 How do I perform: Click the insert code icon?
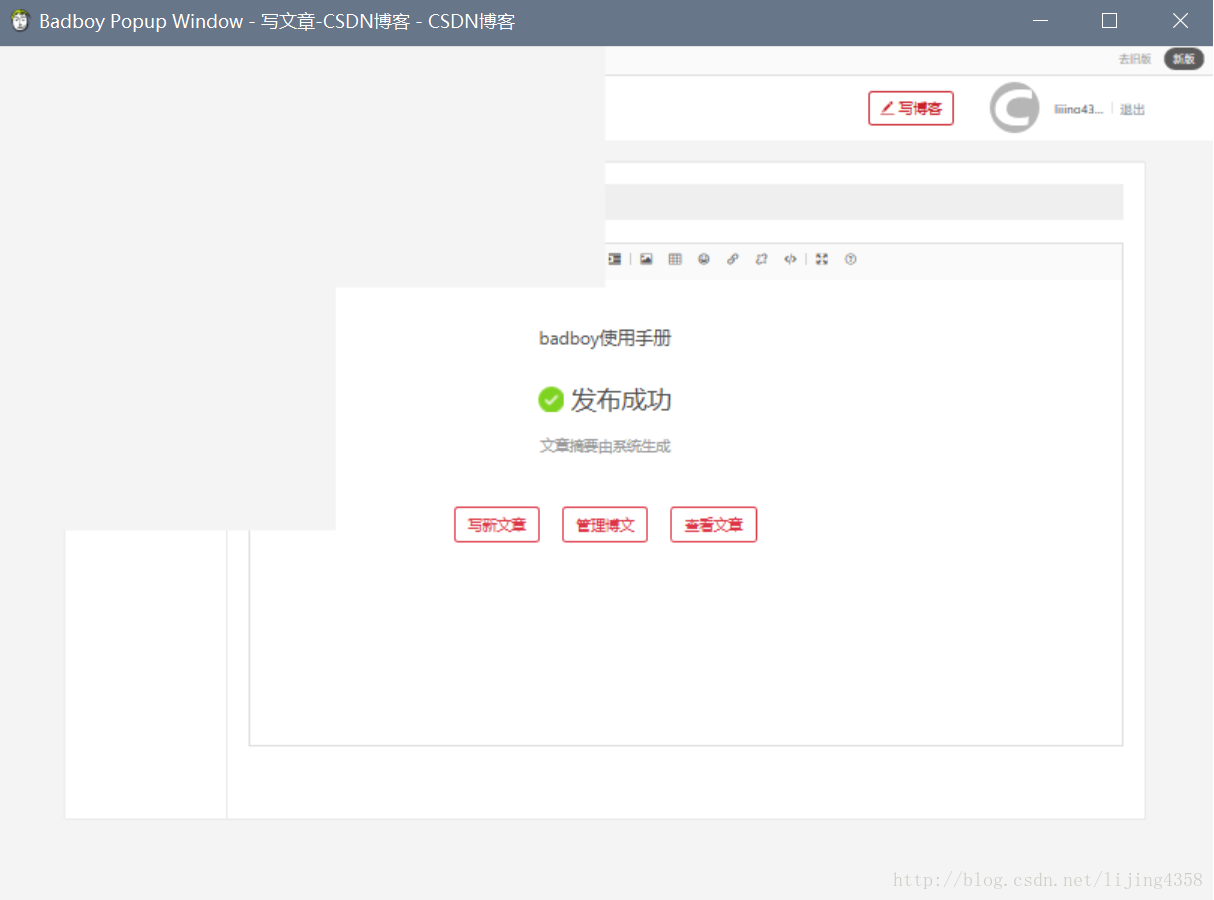[790, 259]
